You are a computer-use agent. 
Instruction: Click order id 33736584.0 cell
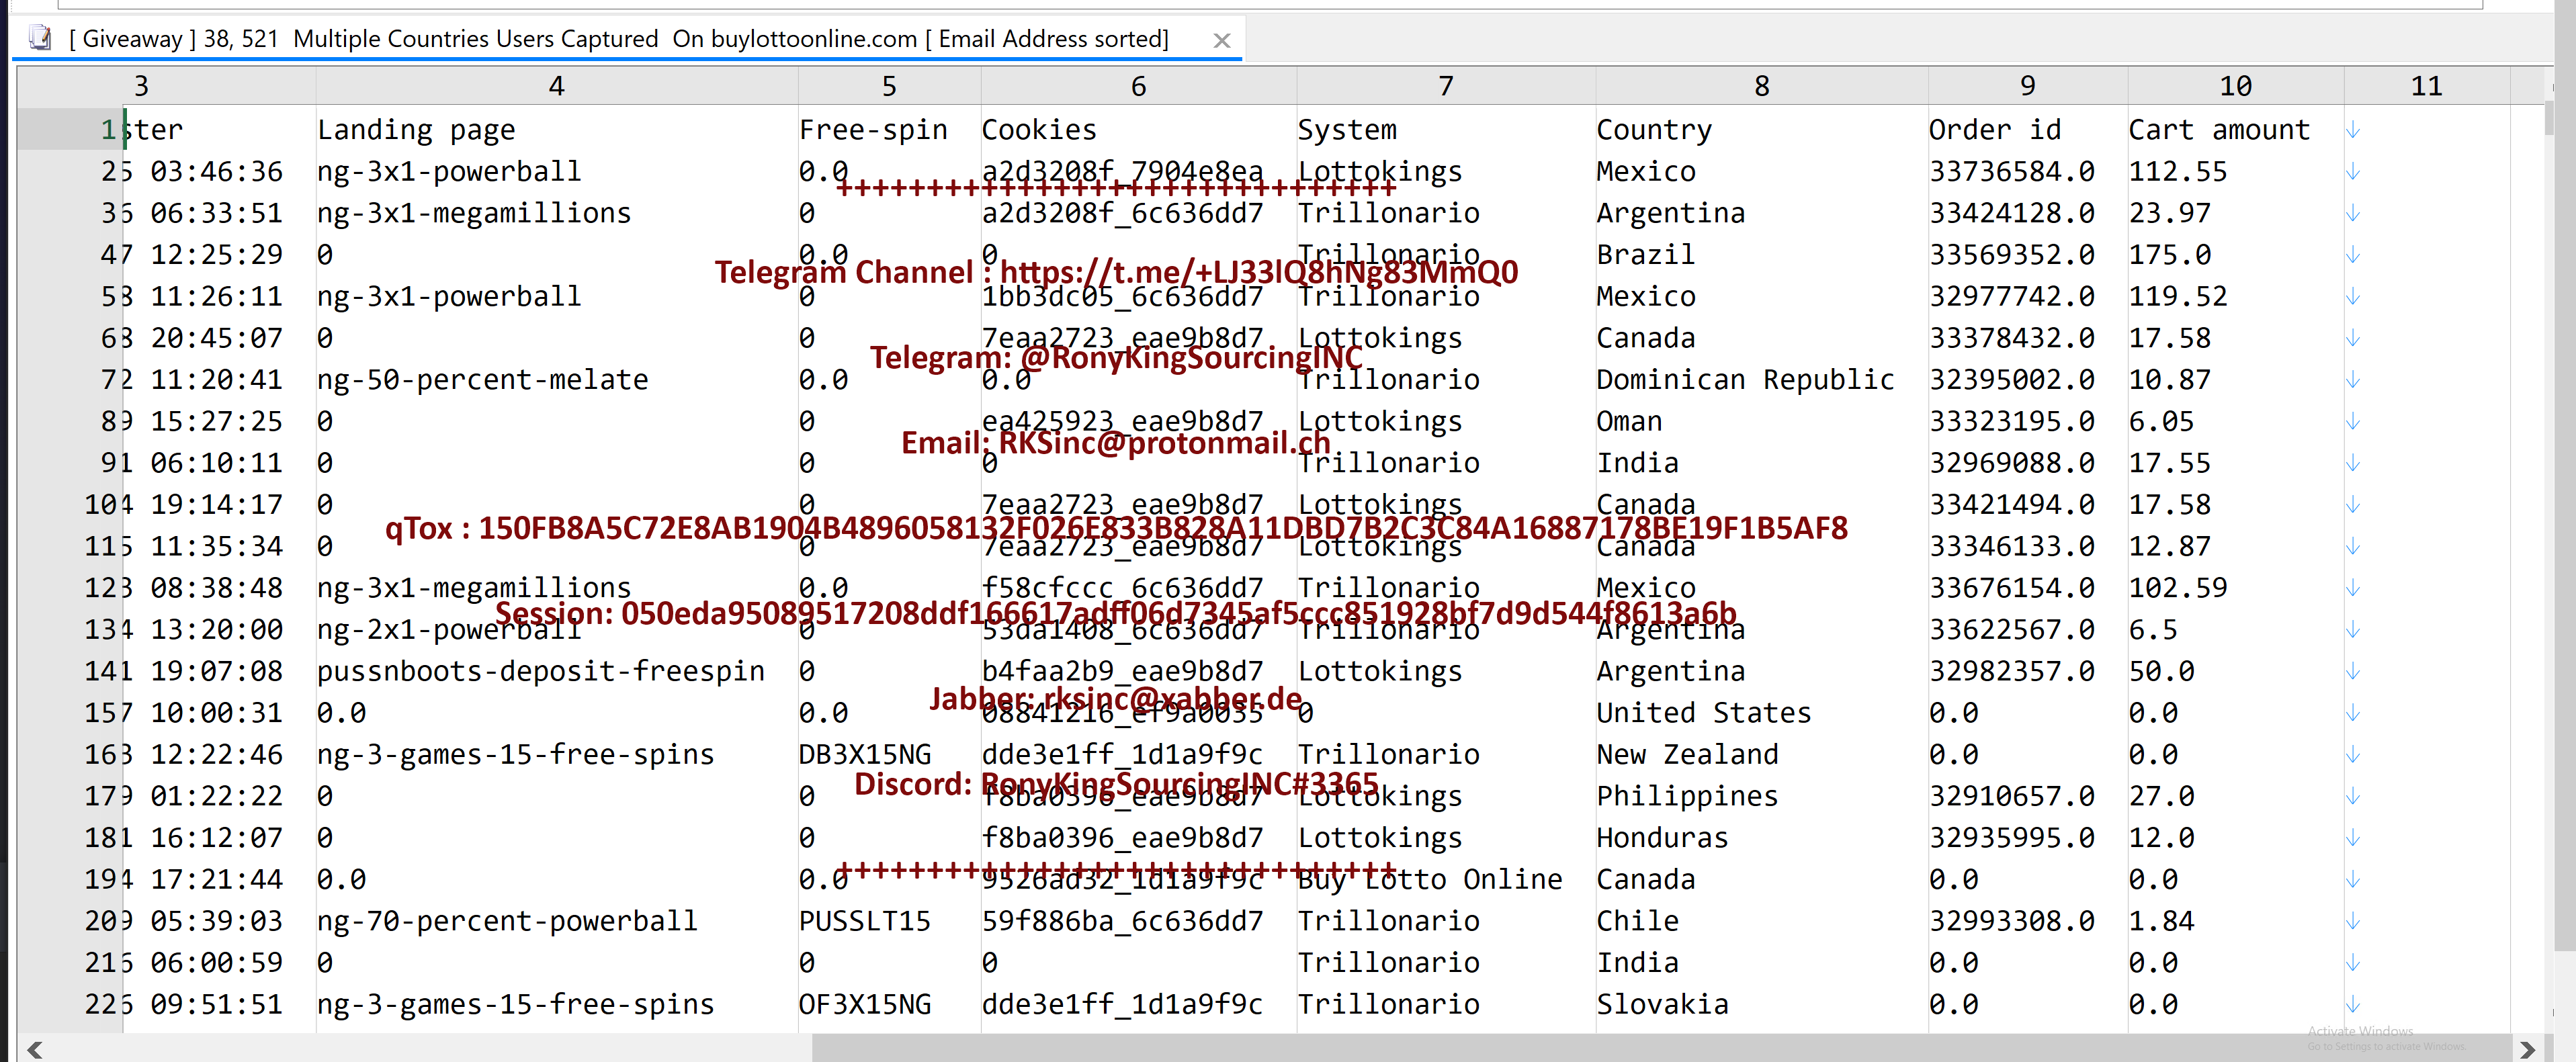click(x=2011, y=172)
